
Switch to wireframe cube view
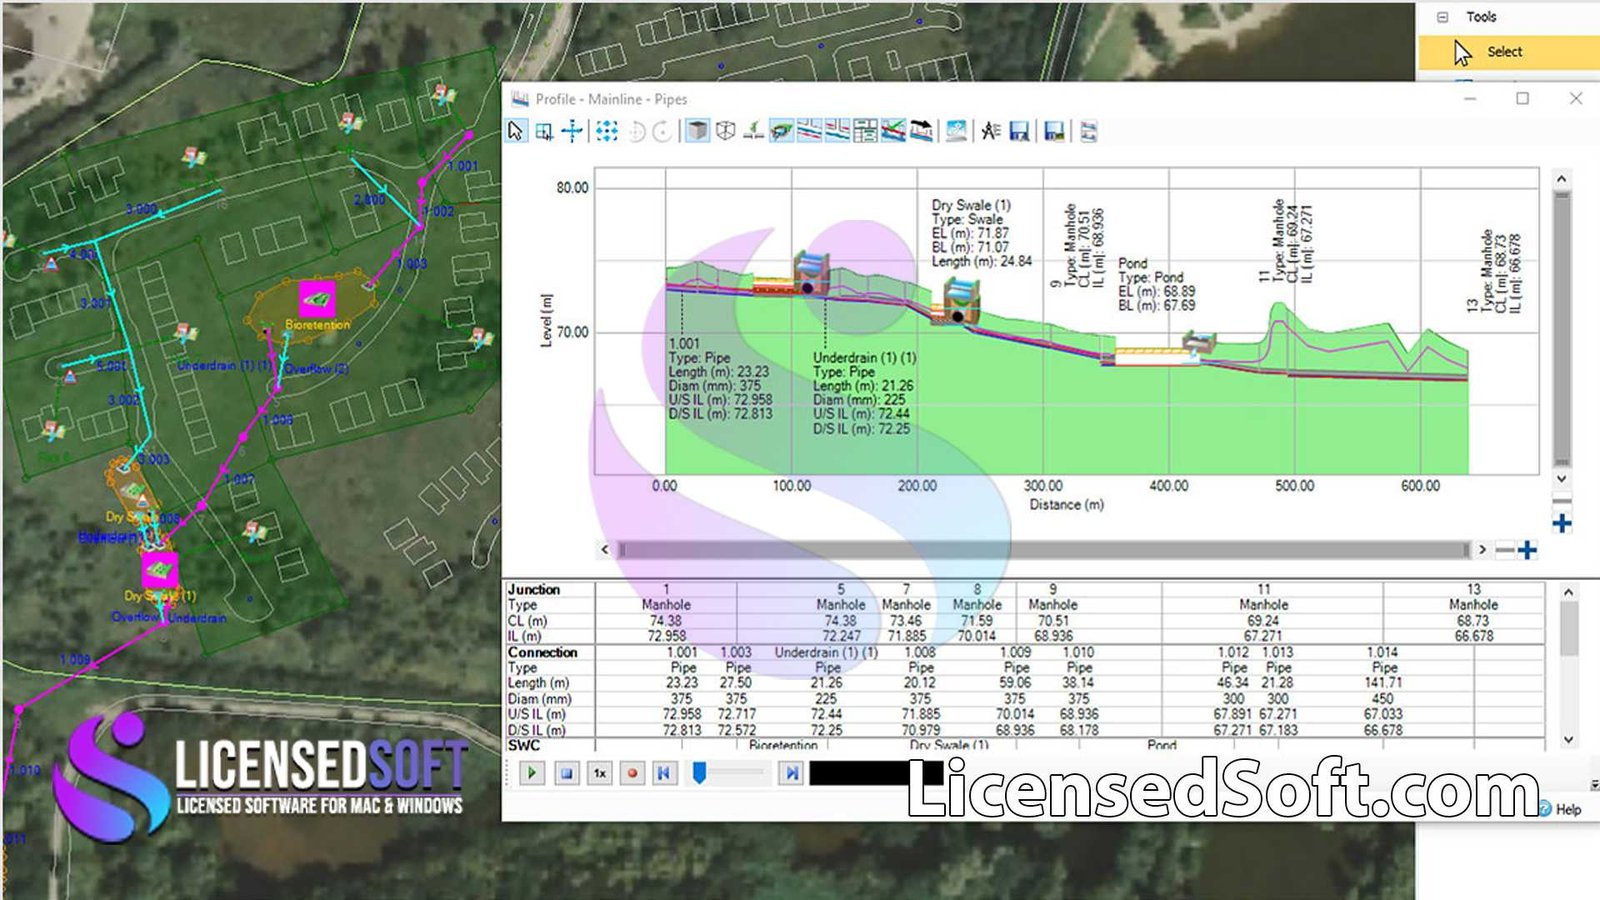coord(726,131)
